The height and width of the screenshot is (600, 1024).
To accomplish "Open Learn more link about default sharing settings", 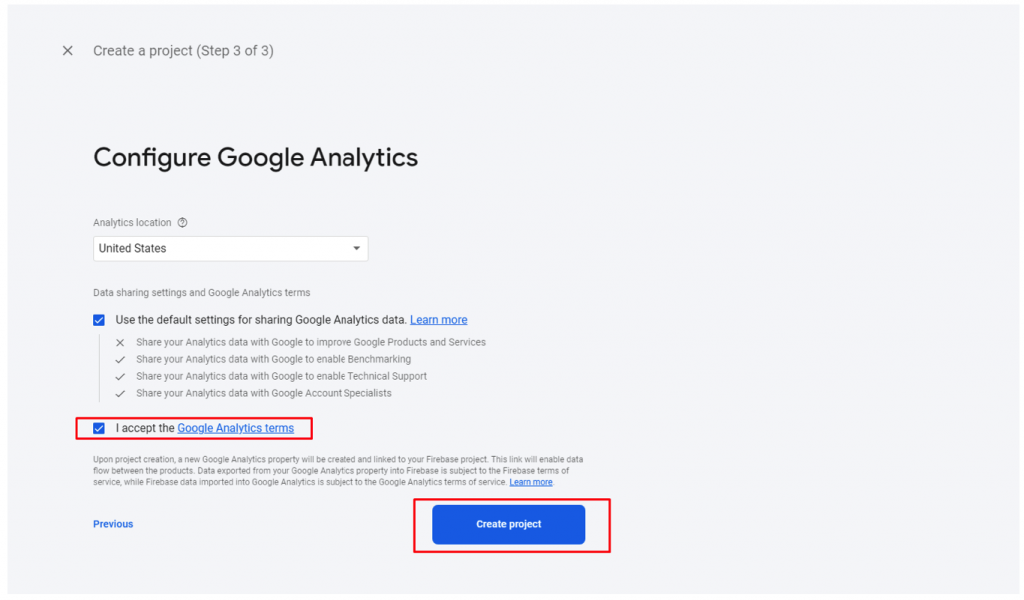I will 438,320.
